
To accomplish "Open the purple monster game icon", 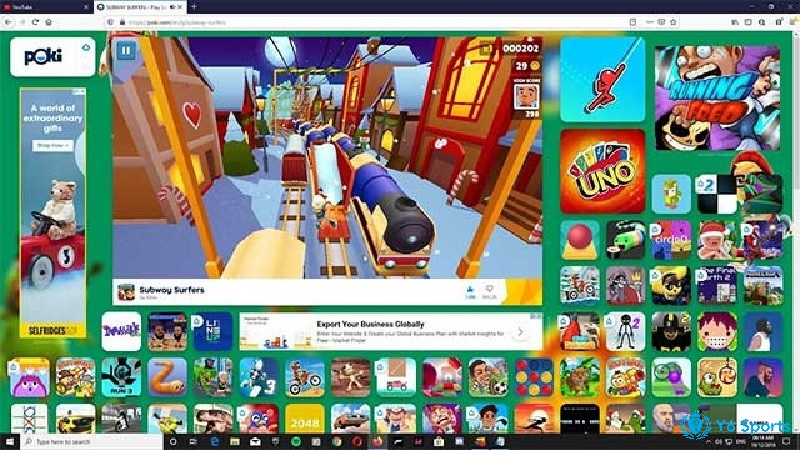I will pyautogui.click(x=30, y=378).
